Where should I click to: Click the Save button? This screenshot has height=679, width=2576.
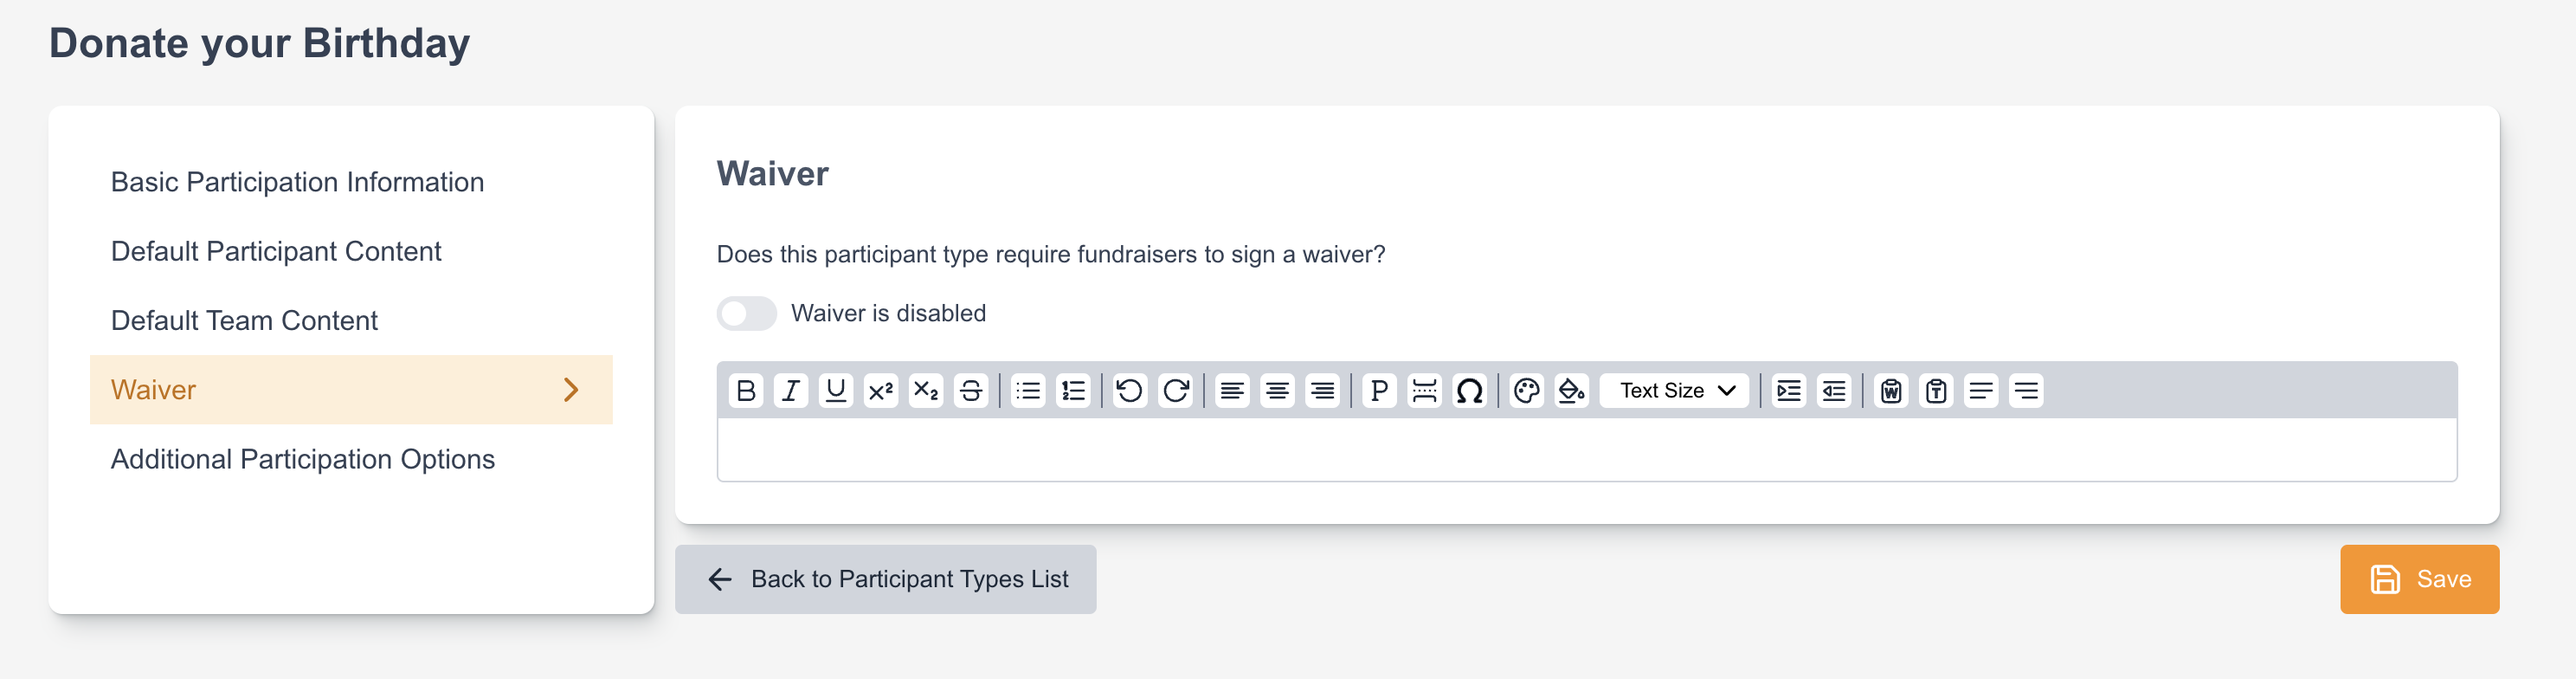2418,579
